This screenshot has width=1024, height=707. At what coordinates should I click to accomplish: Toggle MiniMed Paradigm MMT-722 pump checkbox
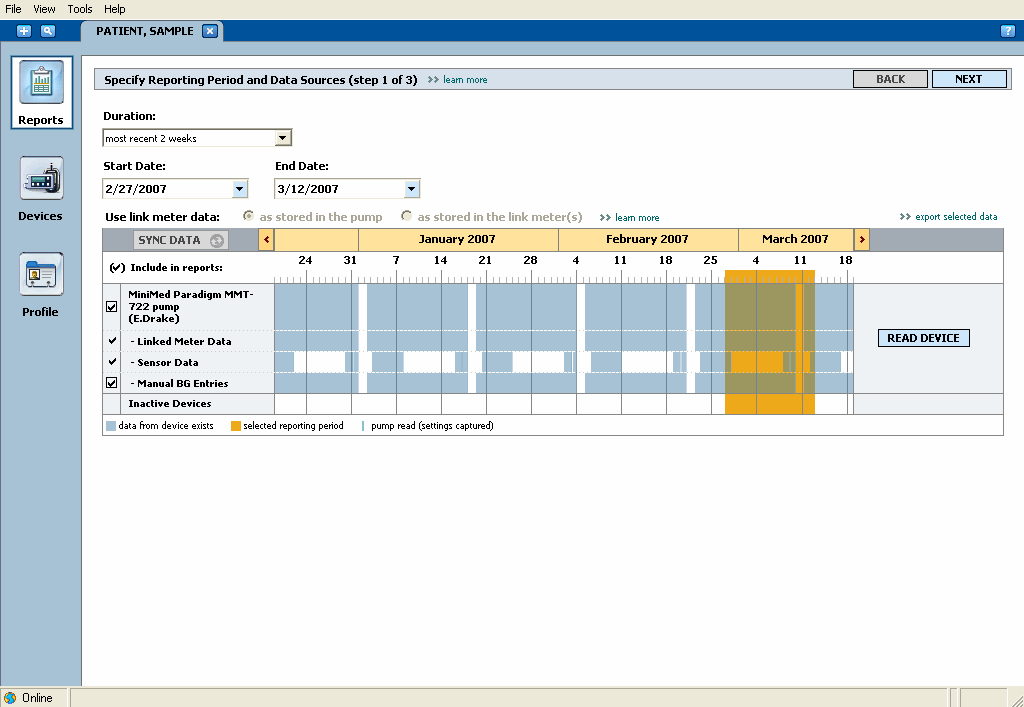coord(112,306)
